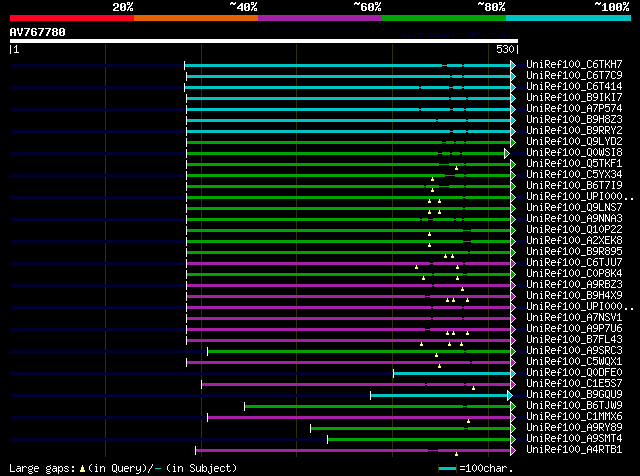Click the Large gaps legend text
Screen dimensions: 640x476
(123, 468)
